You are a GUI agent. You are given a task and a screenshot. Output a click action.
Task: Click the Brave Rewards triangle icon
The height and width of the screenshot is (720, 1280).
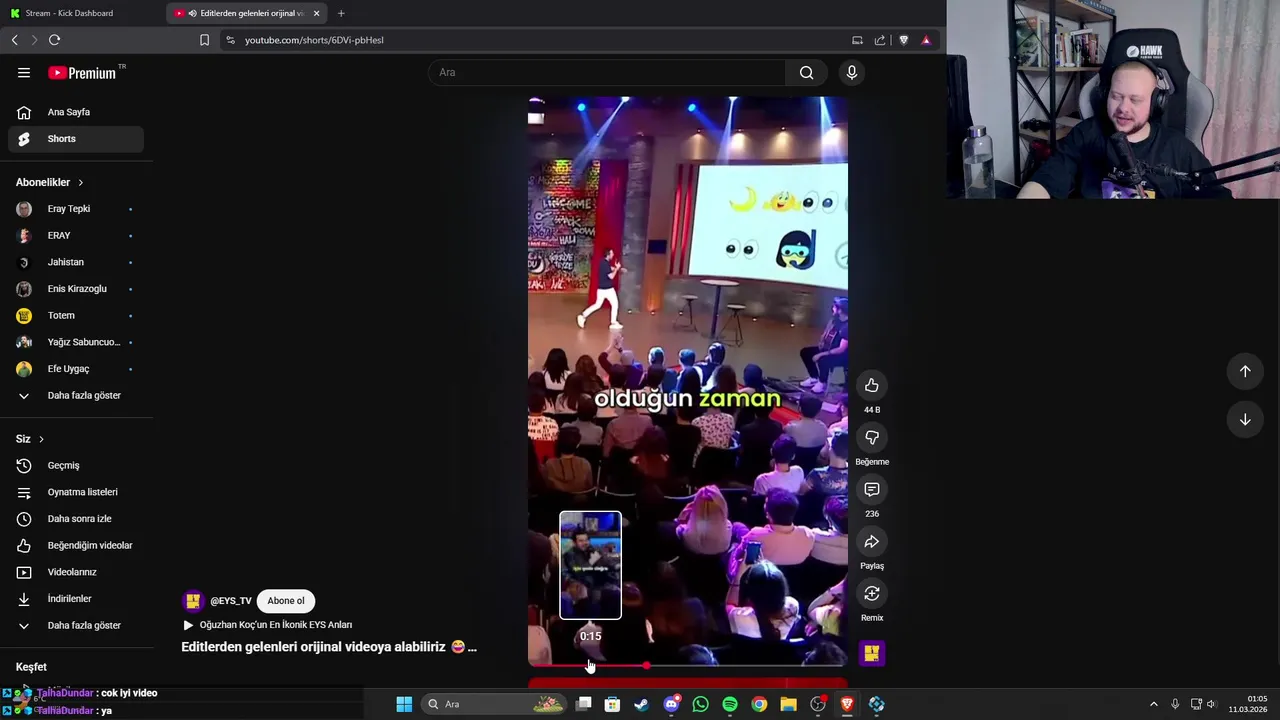(x=926, y=40)
